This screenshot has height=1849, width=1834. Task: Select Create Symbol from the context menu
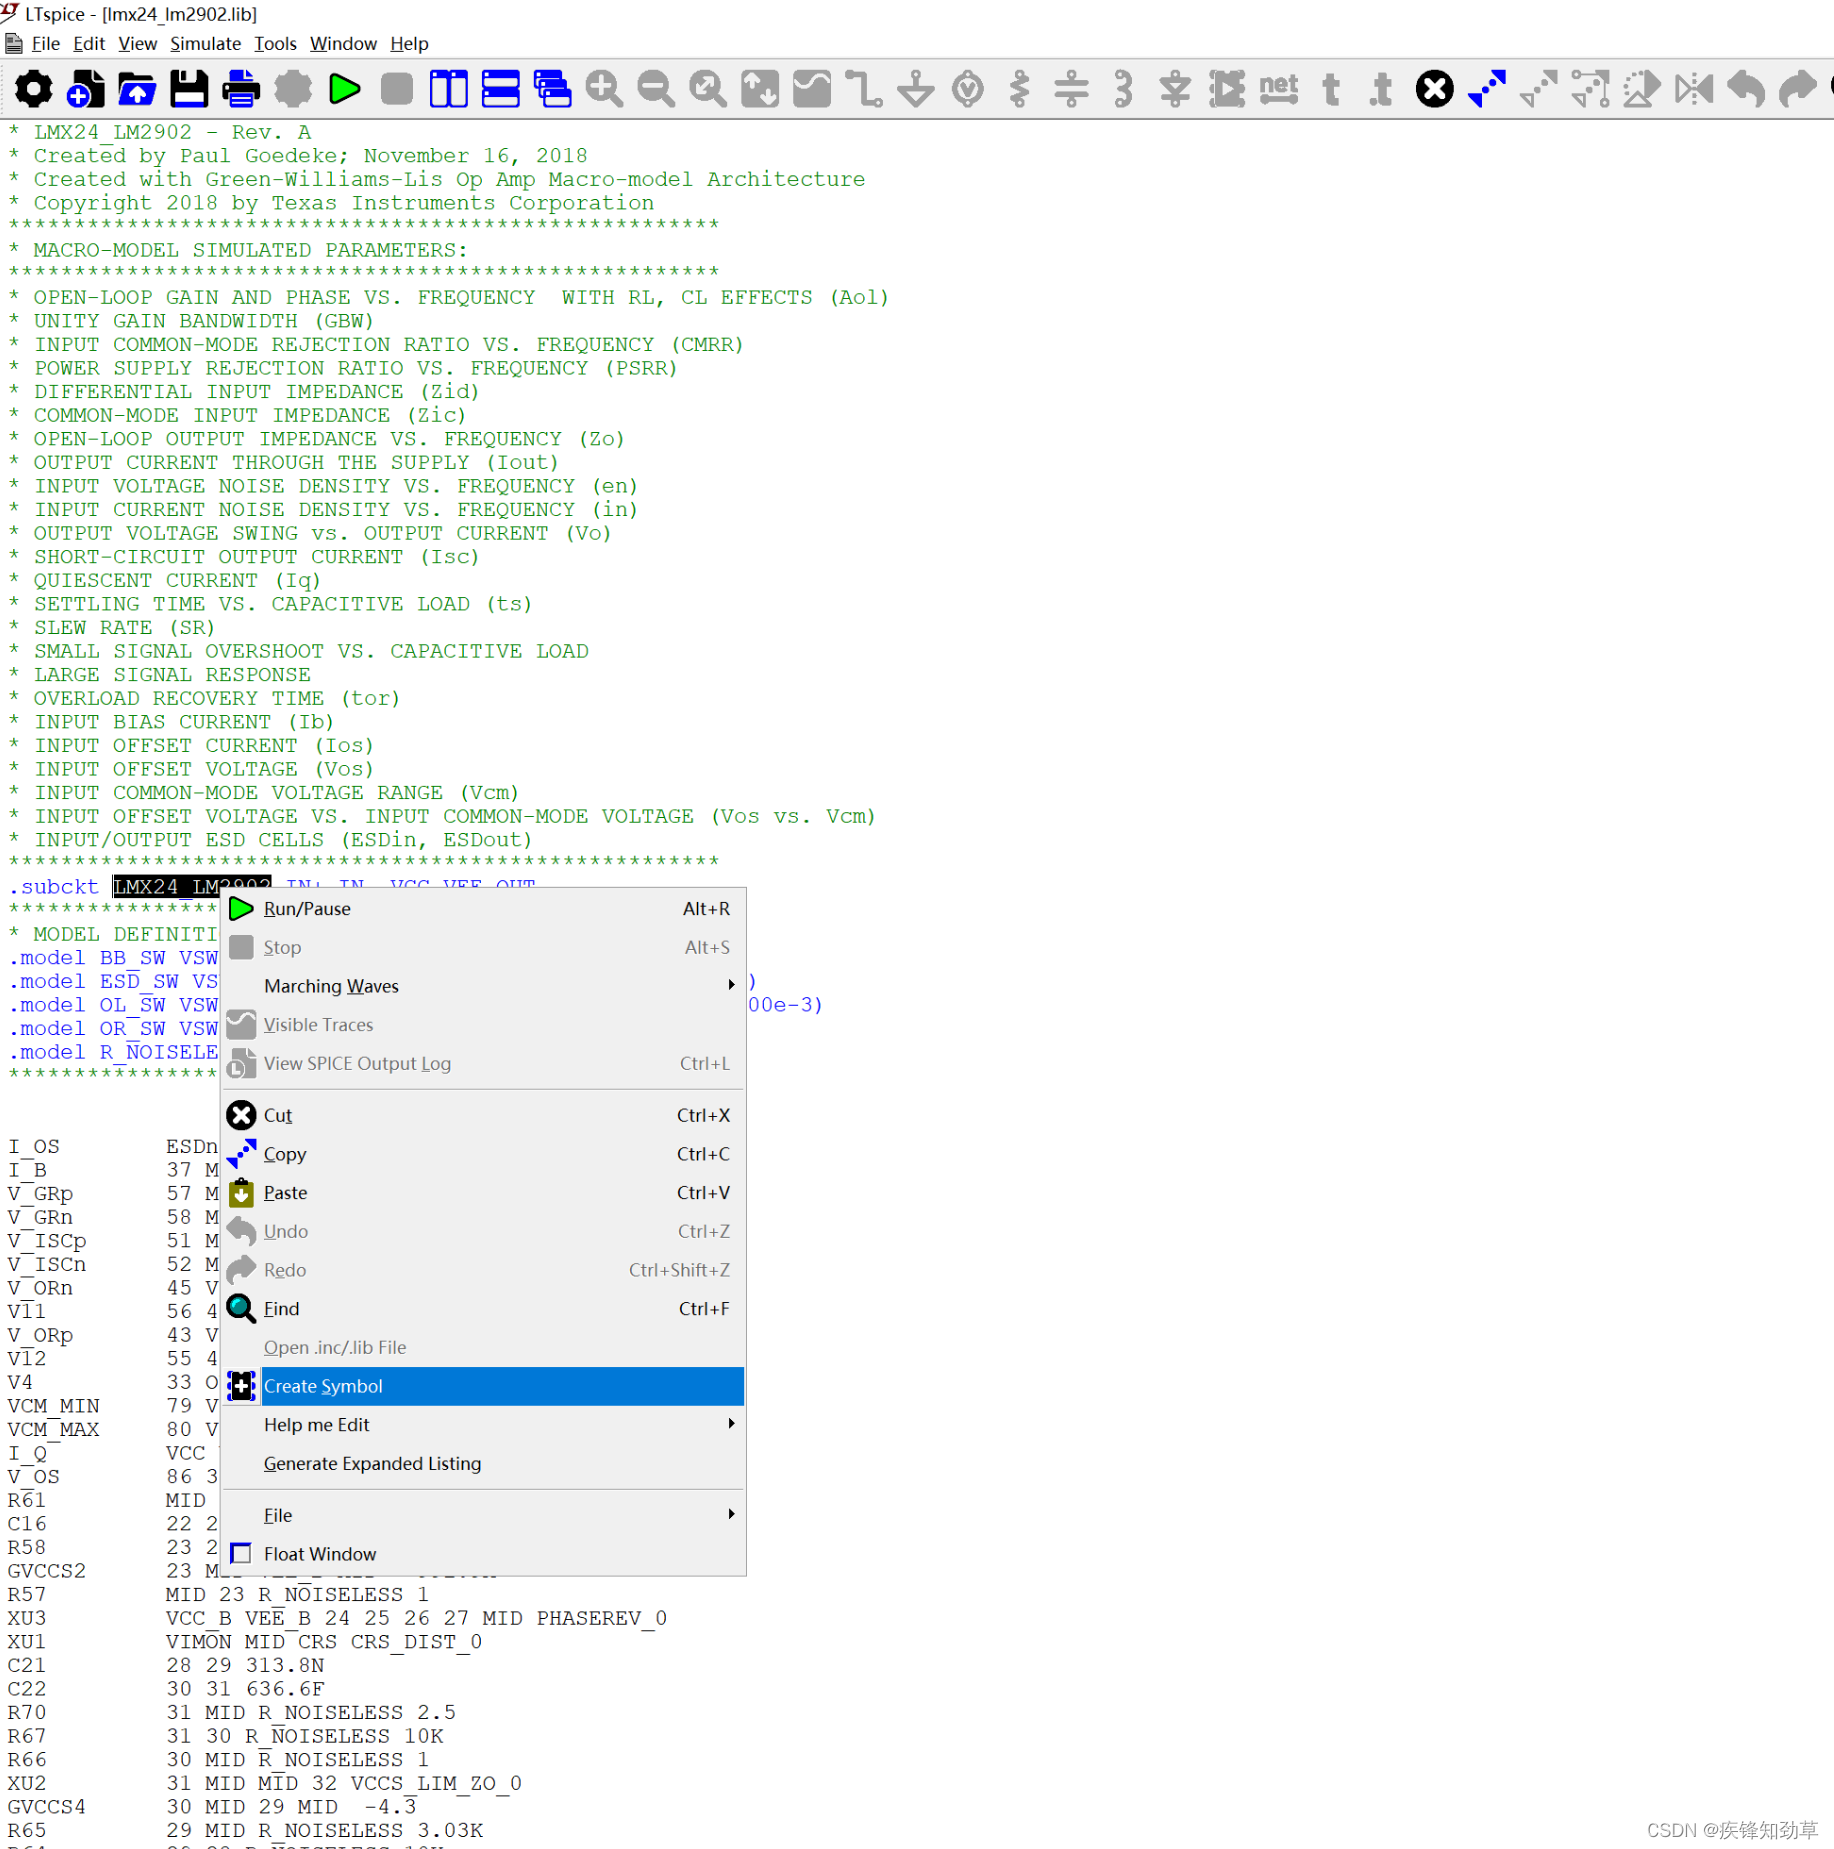323,1386
